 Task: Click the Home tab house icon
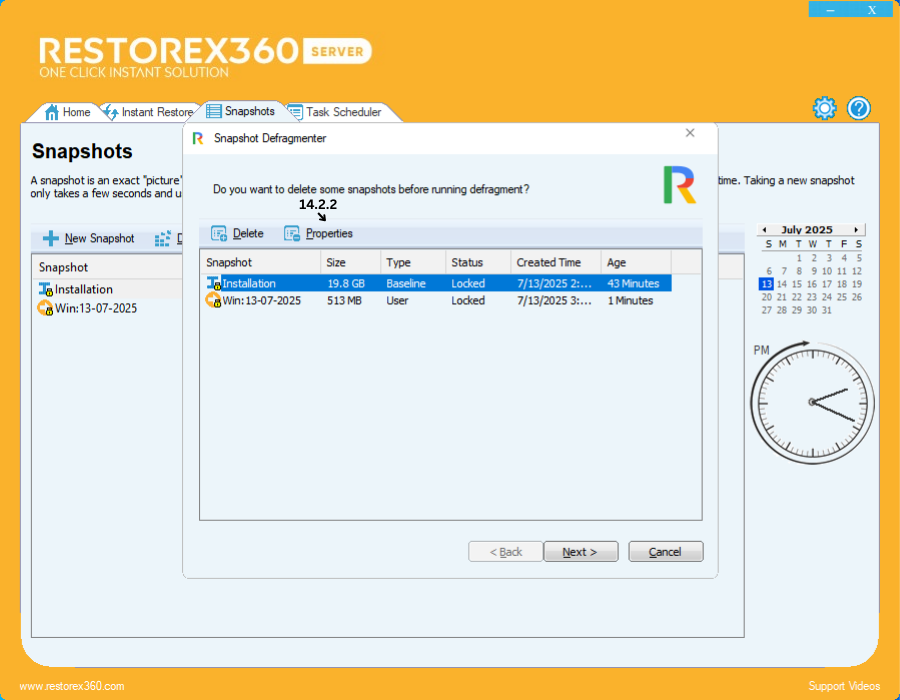[52, 112]
